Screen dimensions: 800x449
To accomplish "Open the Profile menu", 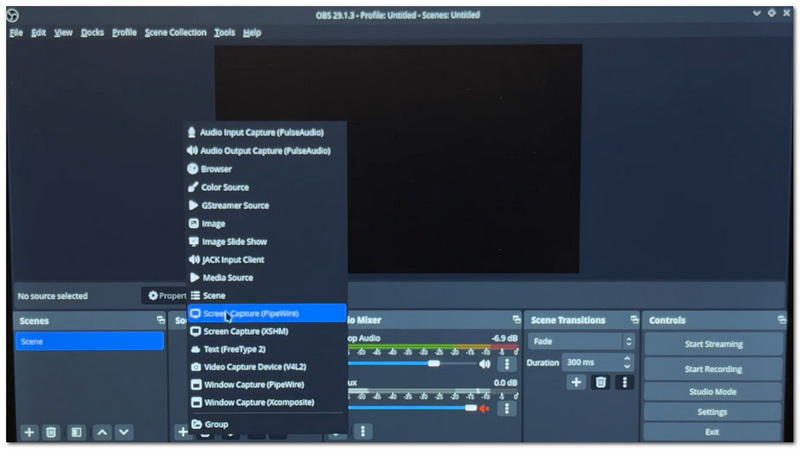I will click(124, 33).
